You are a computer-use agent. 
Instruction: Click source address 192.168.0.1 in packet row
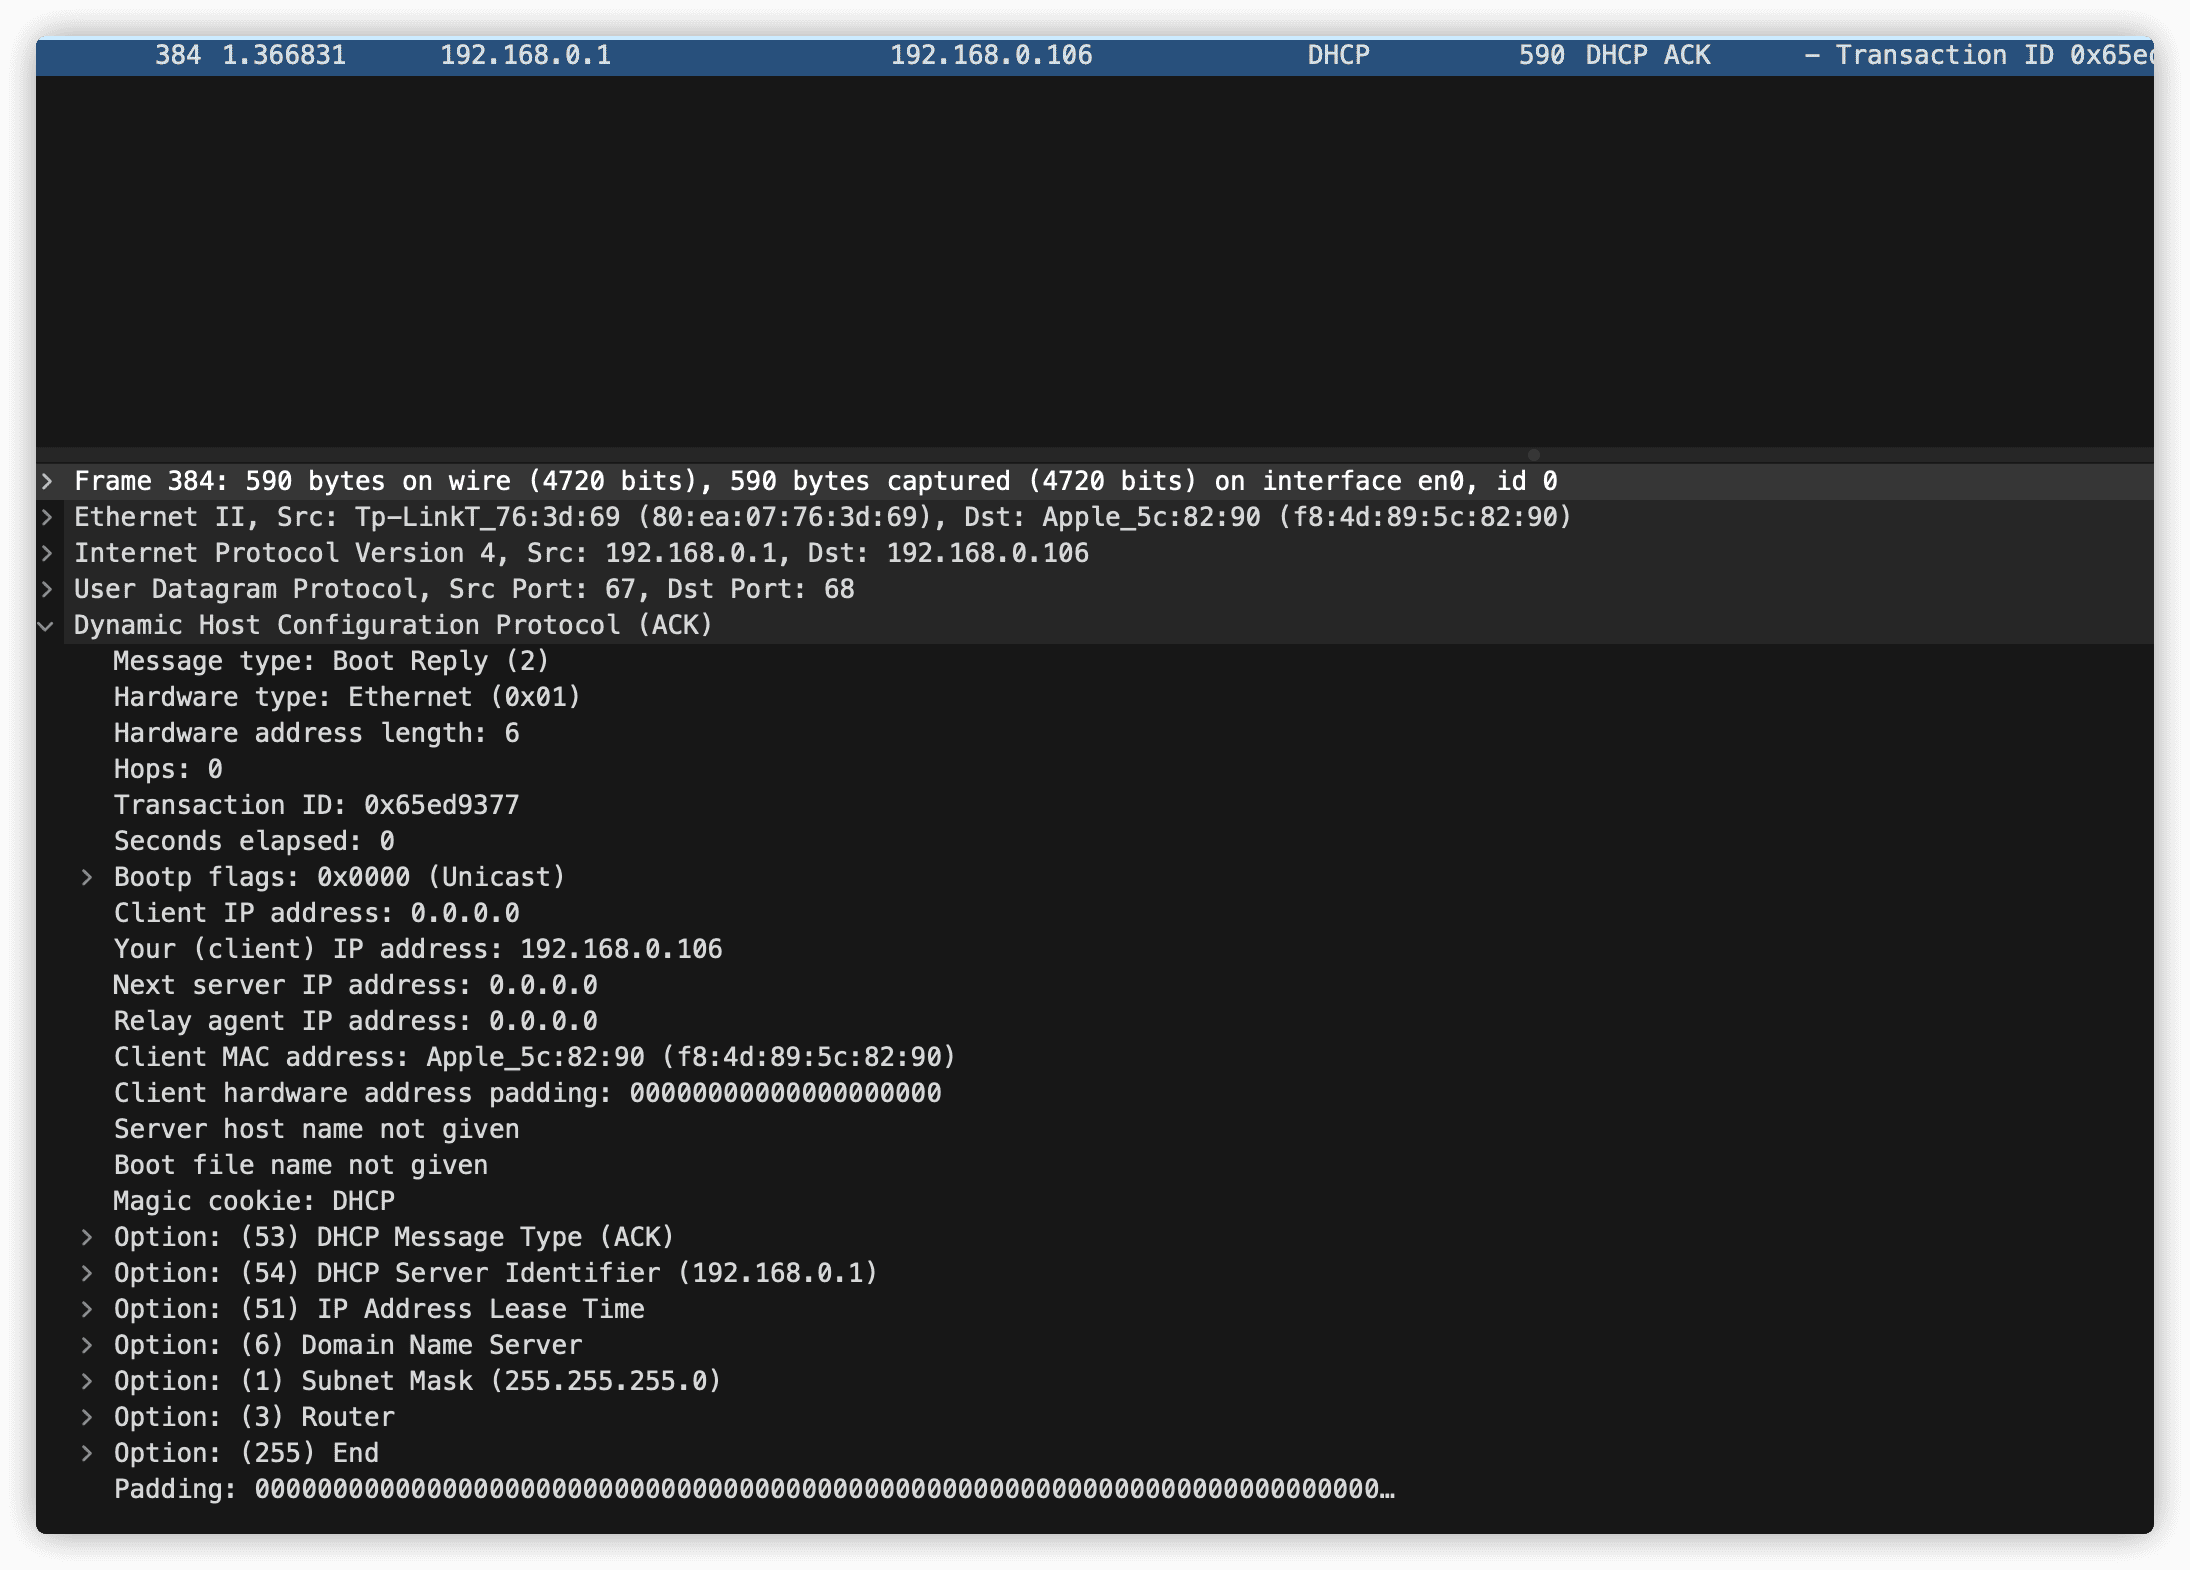526,55
